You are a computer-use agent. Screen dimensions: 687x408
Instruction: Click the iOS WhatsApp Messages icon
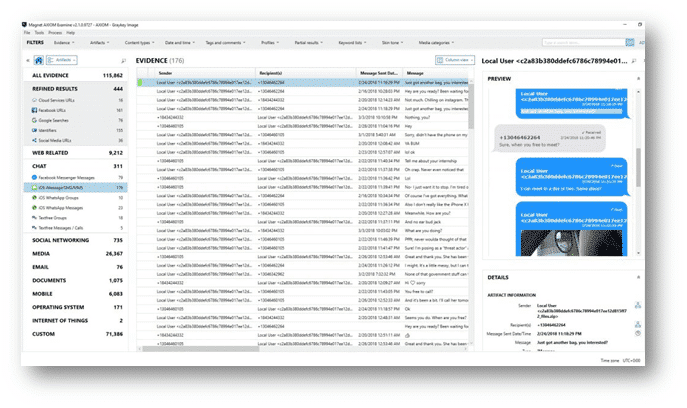tap(34, 208)
